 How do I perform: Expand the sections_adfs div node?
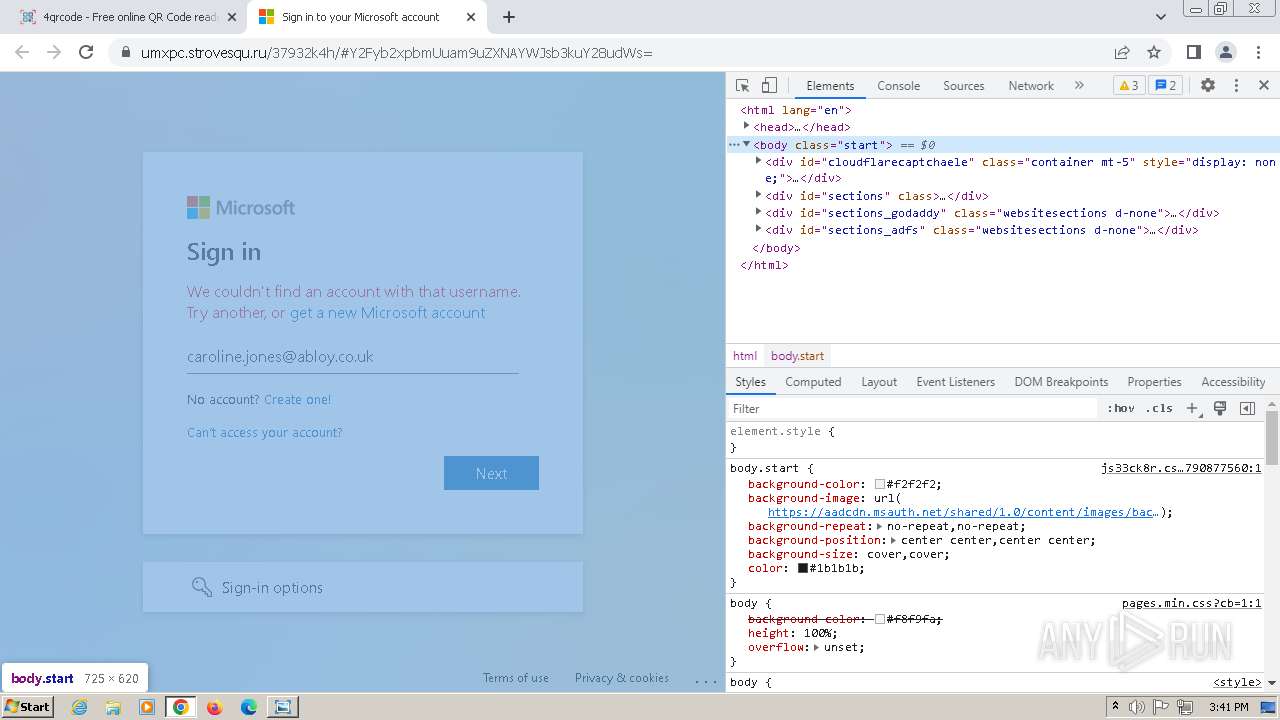[x=758, y=229]
